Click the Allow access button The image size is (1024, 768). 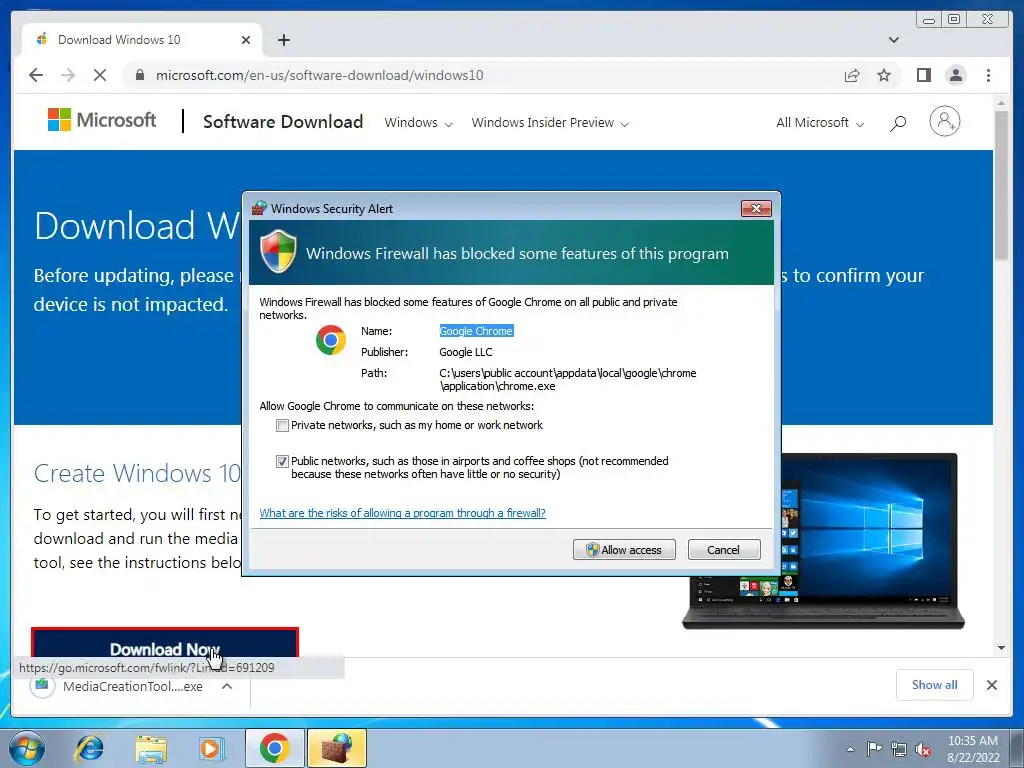tap(624, 550)
